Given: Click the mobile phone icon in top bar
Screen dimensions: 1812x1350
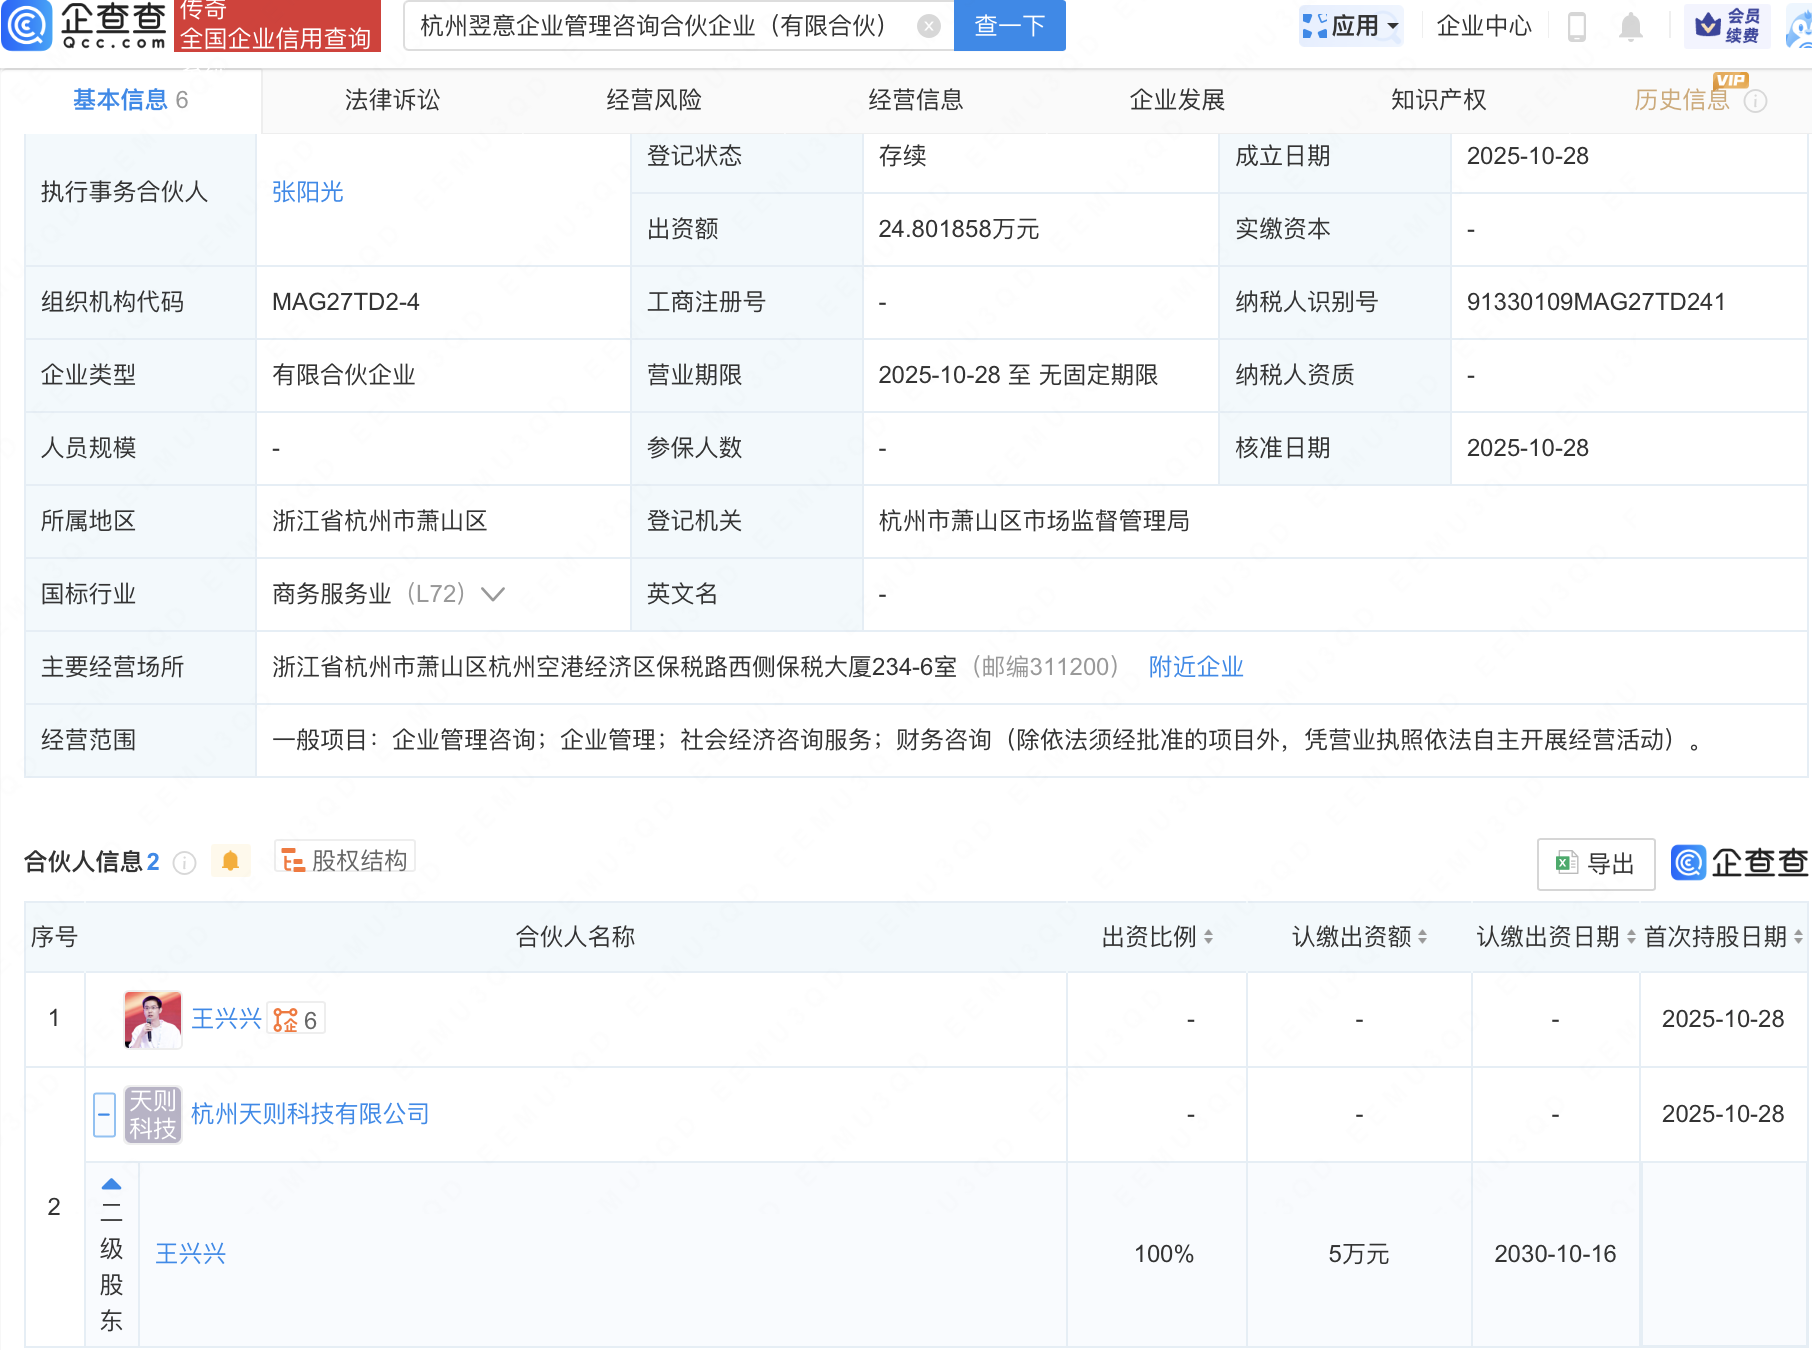Looking at the screenshot, I should tap(1579, 27).
